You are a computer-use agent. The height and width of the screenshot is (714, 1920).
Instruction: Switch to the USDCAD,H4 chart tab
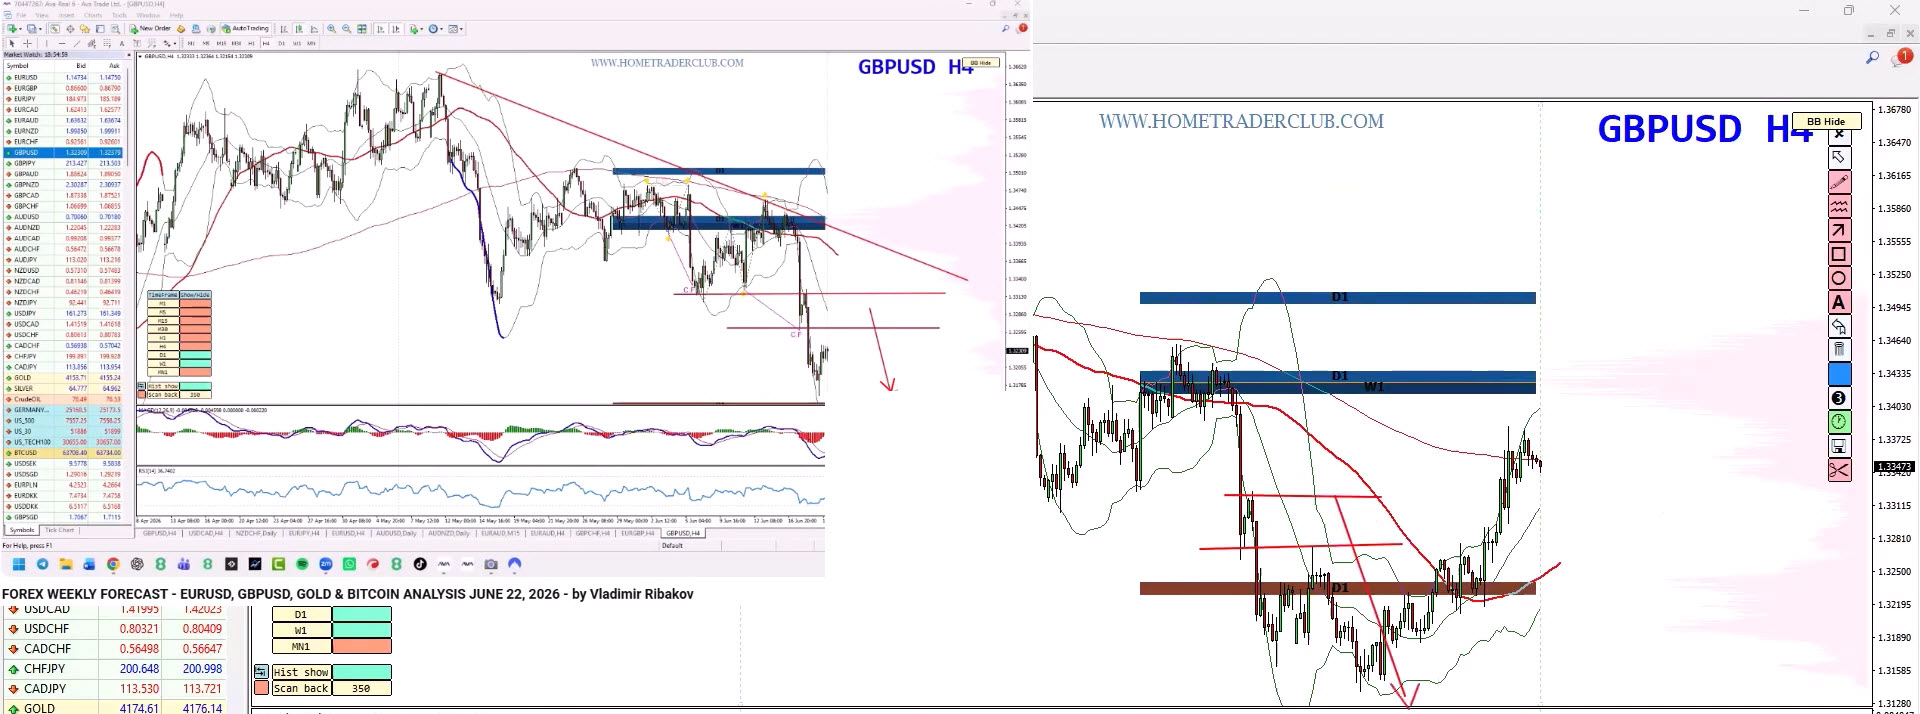[206, 533]
